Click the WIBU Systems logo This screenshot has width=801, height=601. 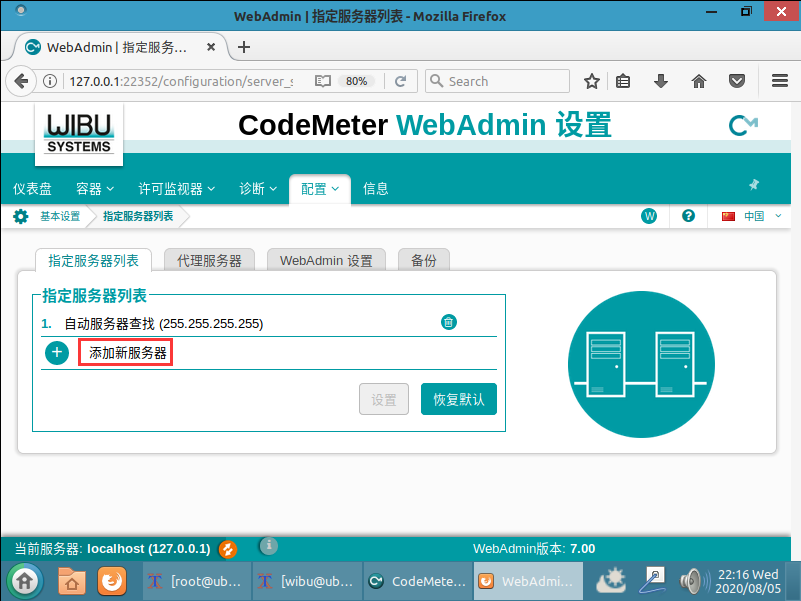(x=79, y=134)
